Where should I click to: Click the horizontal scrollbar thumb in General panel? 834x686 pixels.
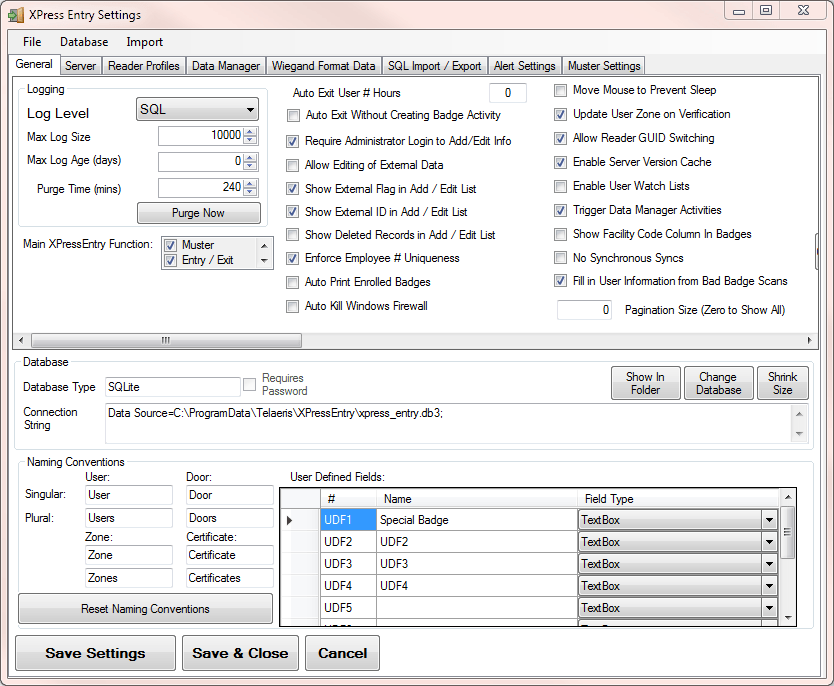click(166, 340)
